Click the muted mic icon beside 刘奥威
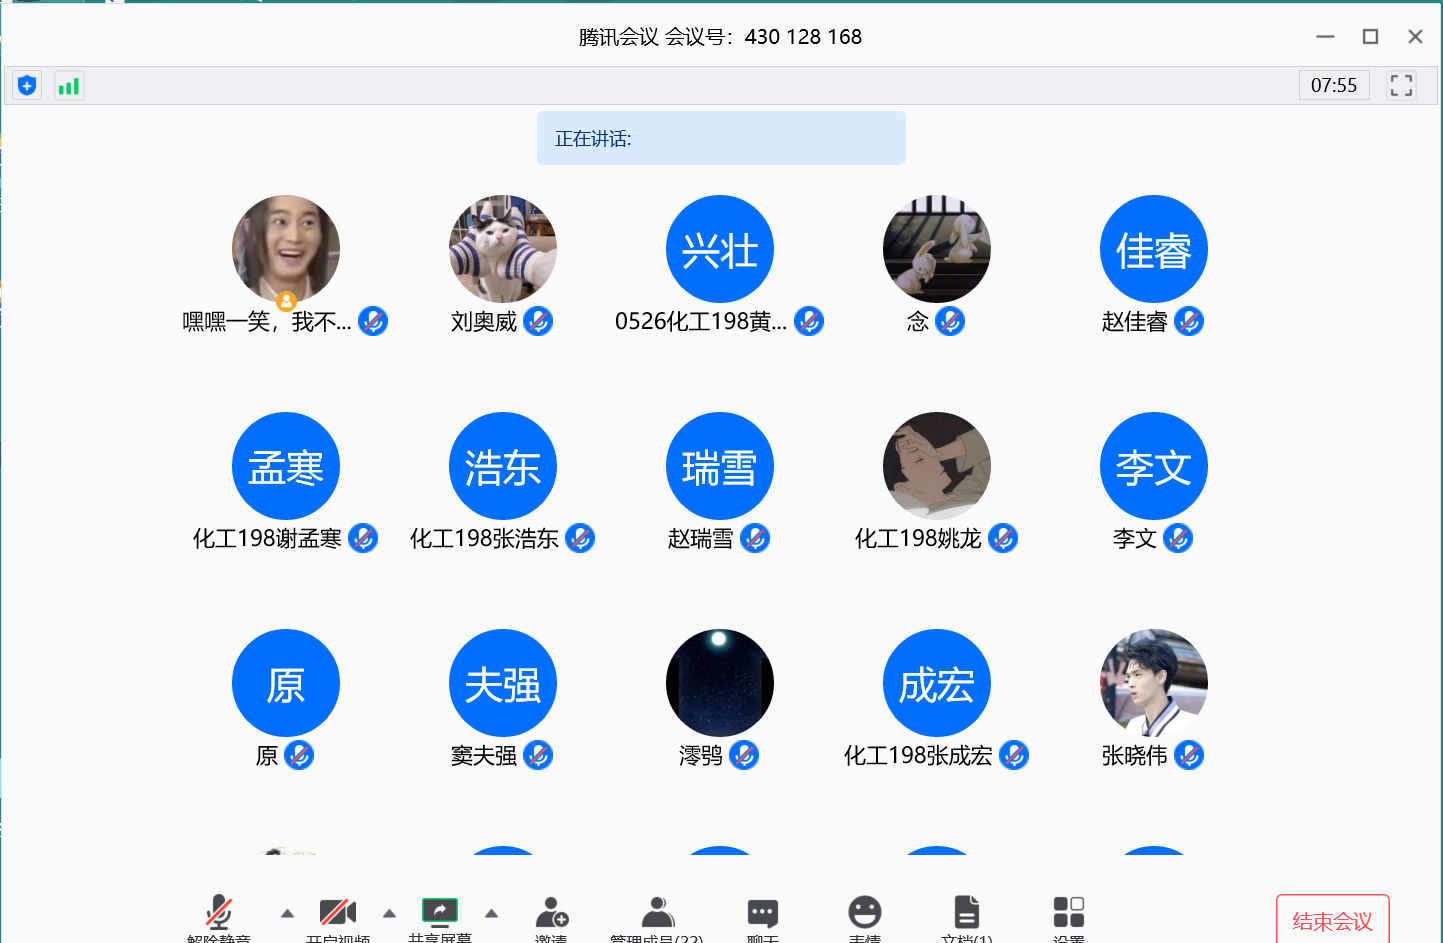This screenshot has width=1443, height=943. pyautogui.click(x=538, y=321)
